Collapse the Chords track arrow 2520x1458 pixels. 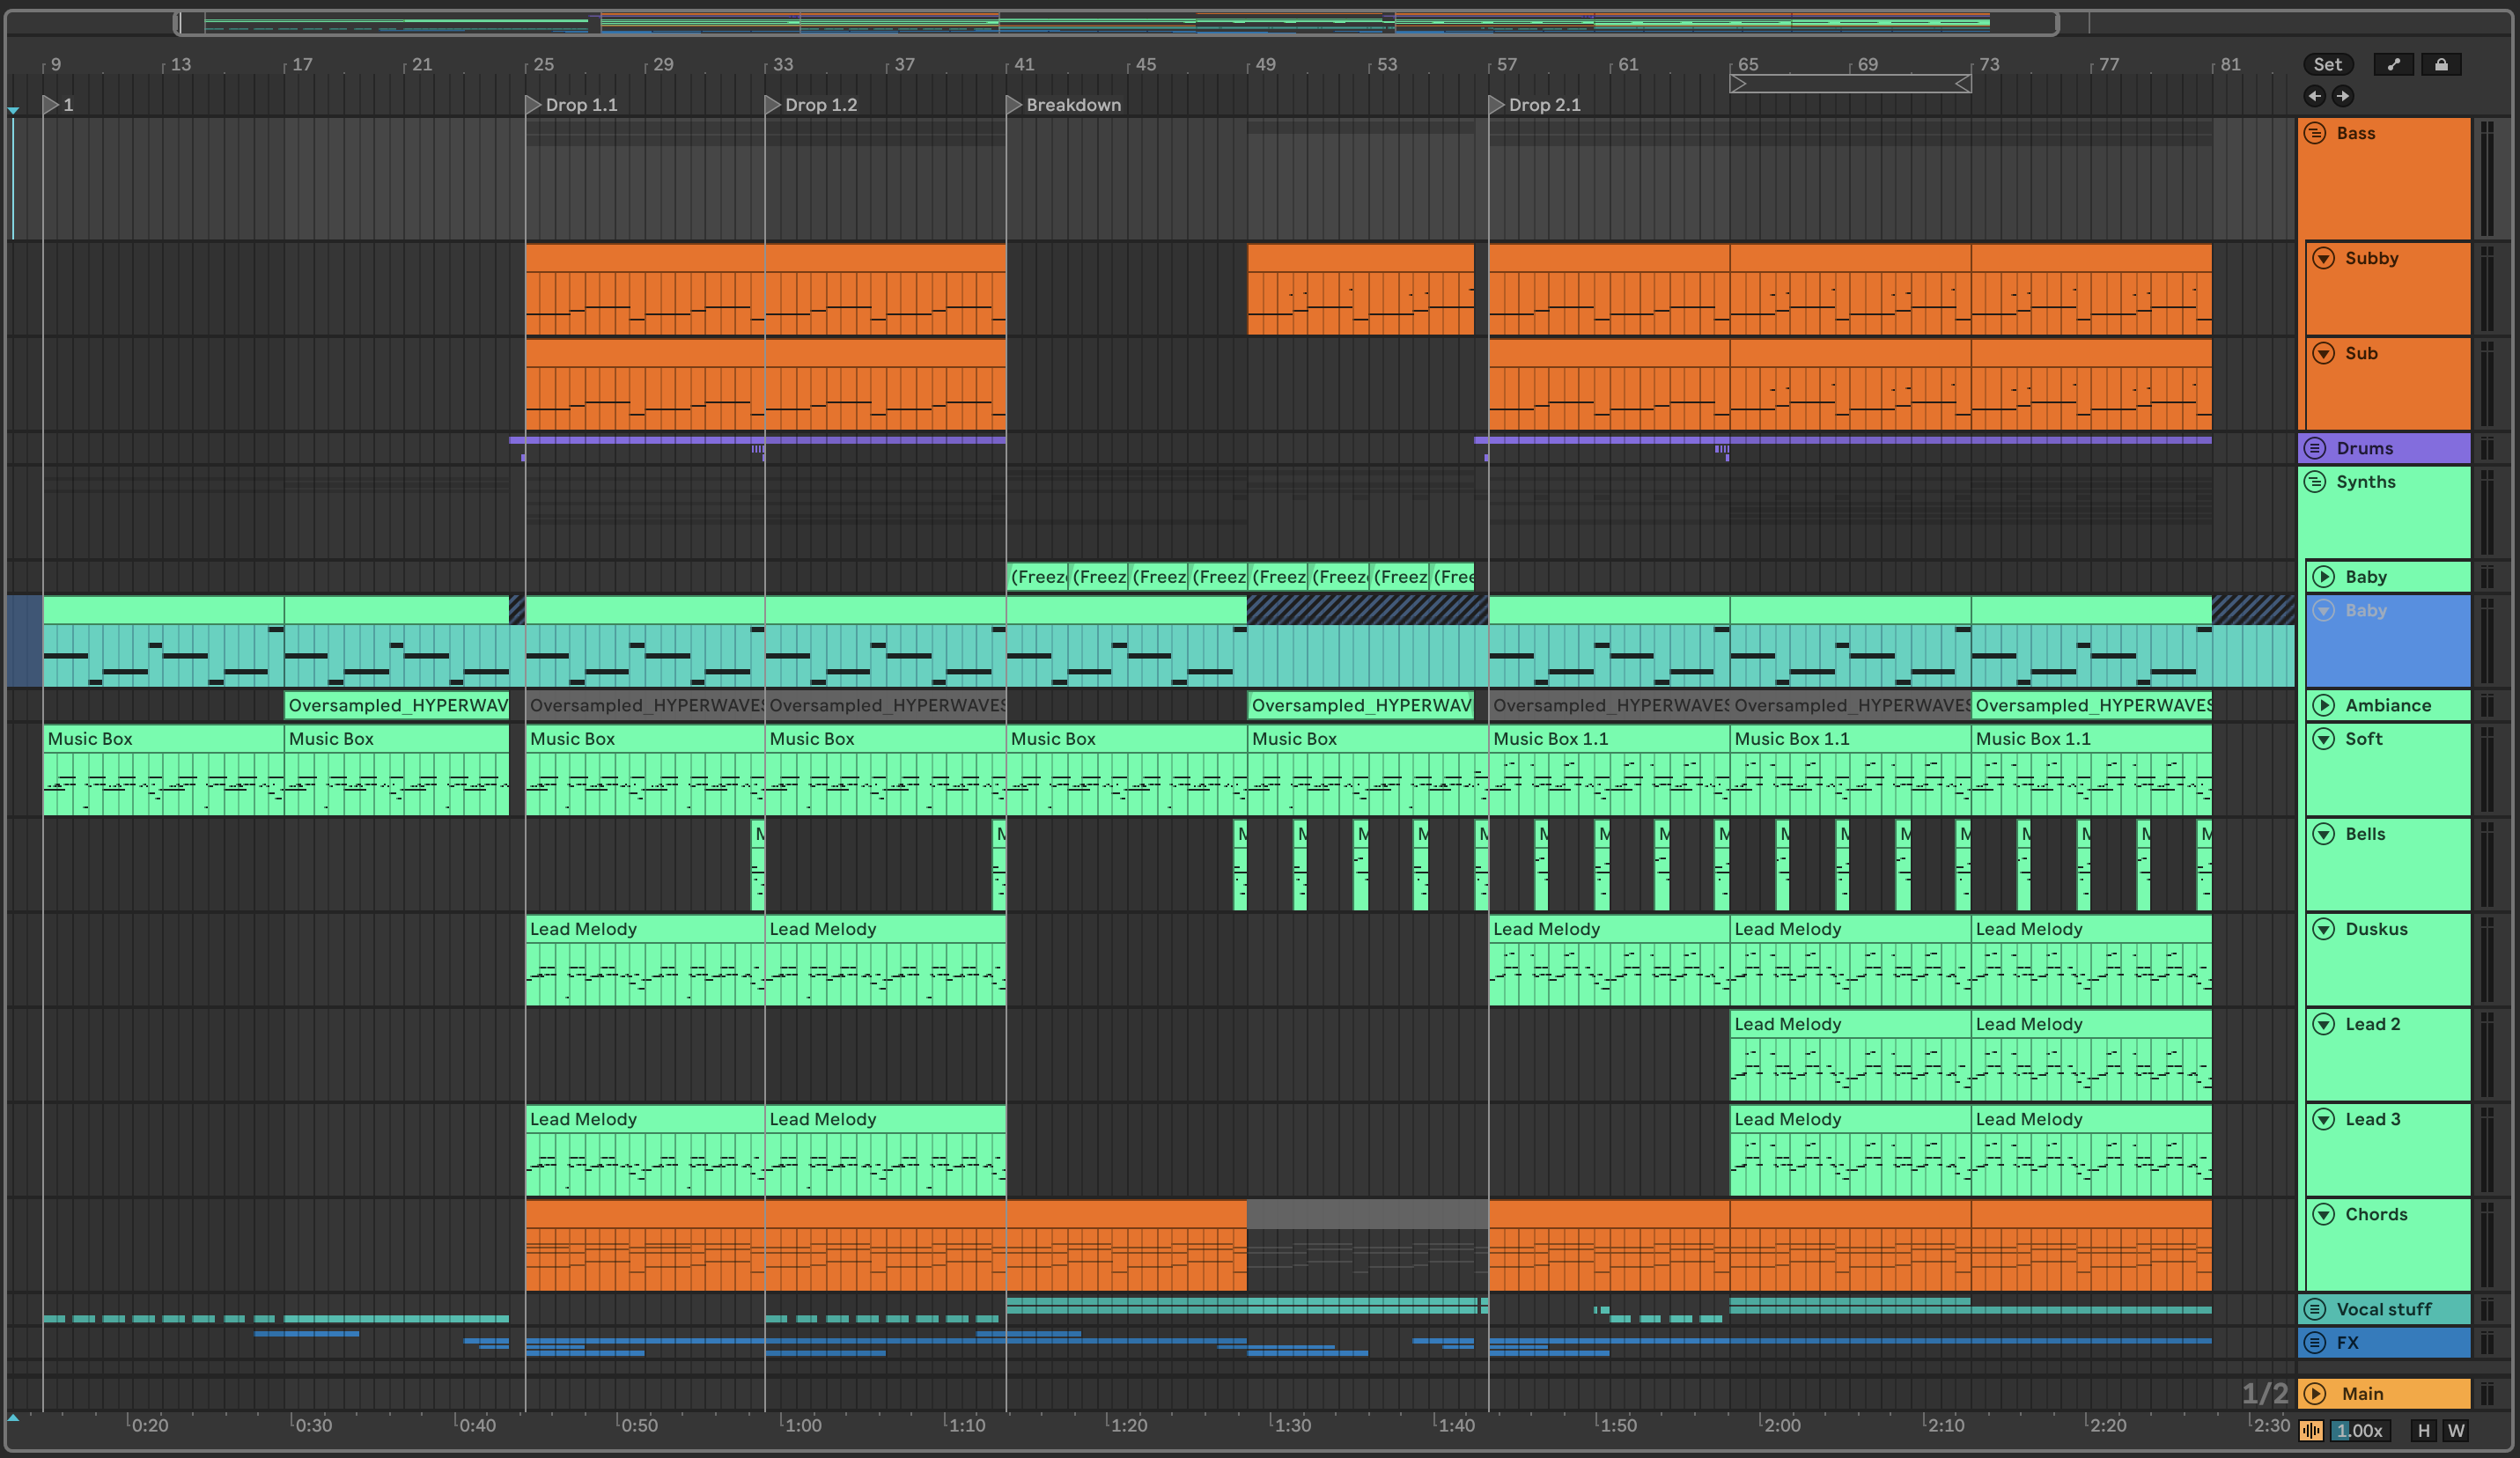click(2324, 1214)
